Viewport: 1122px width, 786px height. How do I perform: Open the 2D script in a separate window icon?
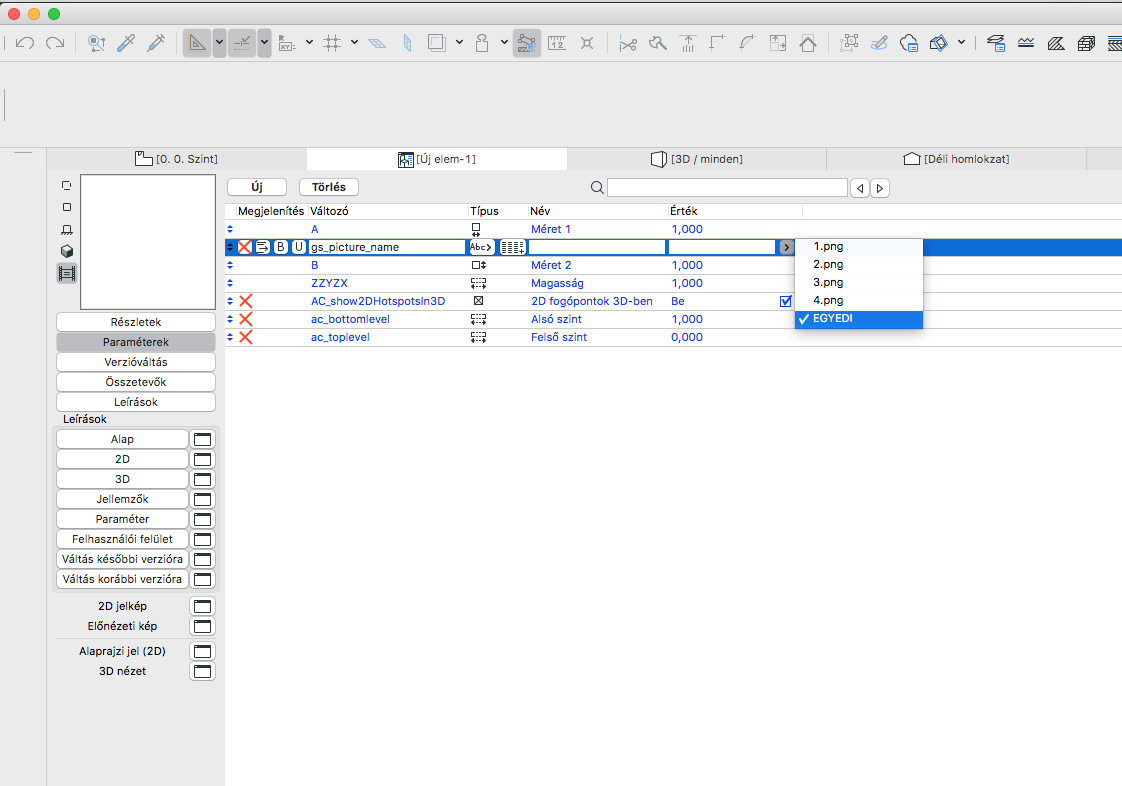coord(203,459)
